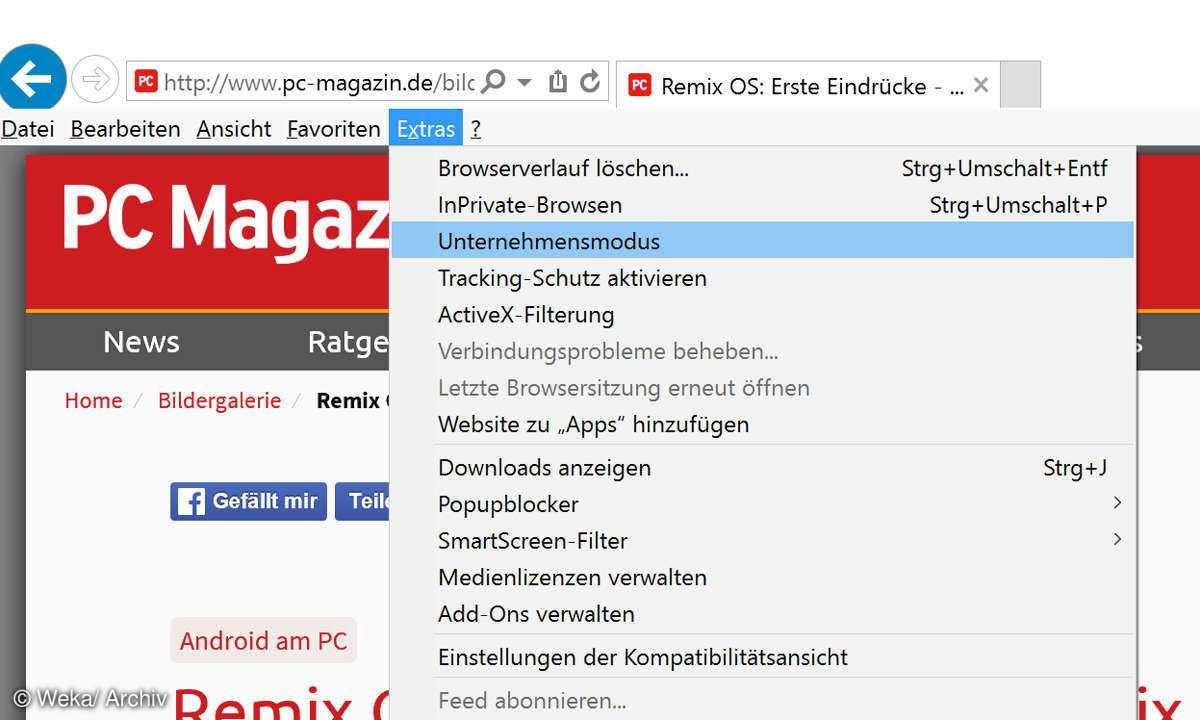This screenshot has width=1200, height=720.
Task: Open the Datei menu
Action: pyautogui.click(x=28, y=129)
